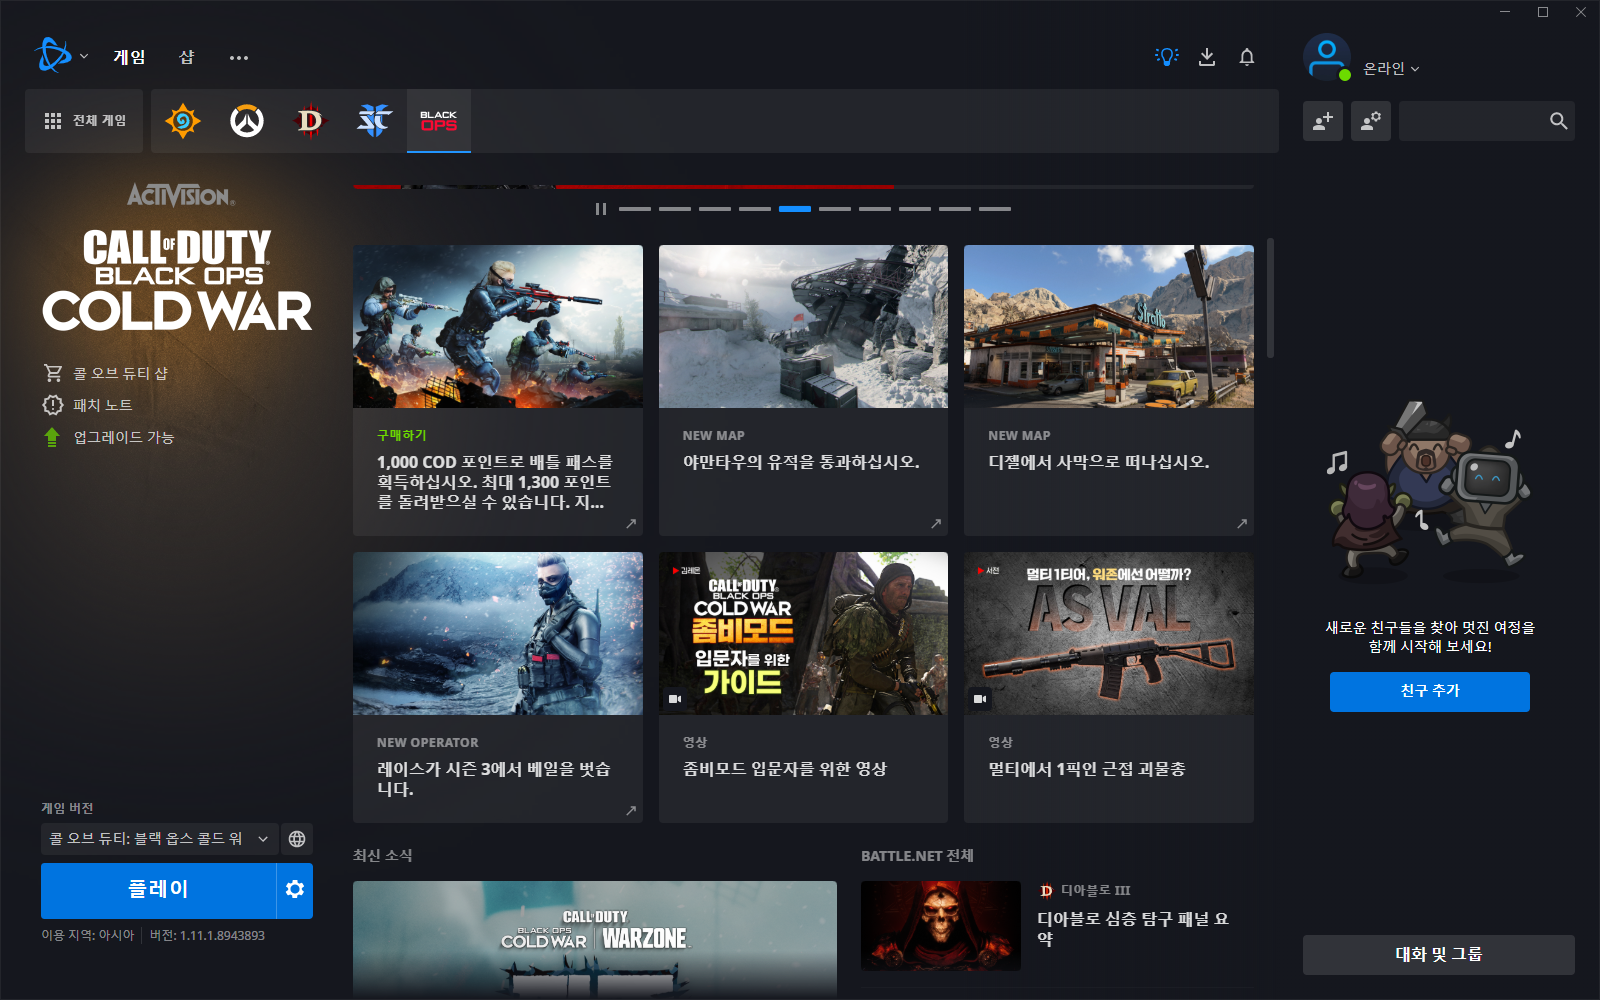Image resolution: width=1600 pixels, height=1000 pixels.
Task: Click the add friend icon
Action: tap(1323, 121)
